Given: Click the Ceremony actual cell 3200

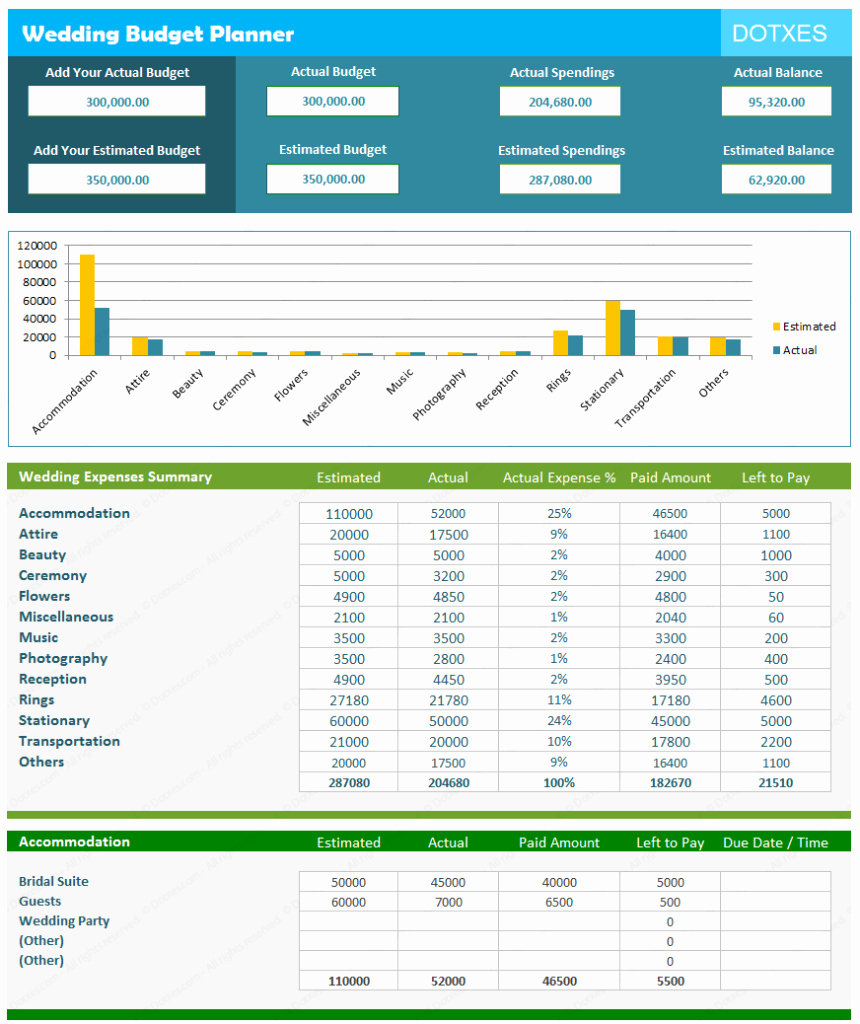Looking at the screenshot, I should point(448,577).
